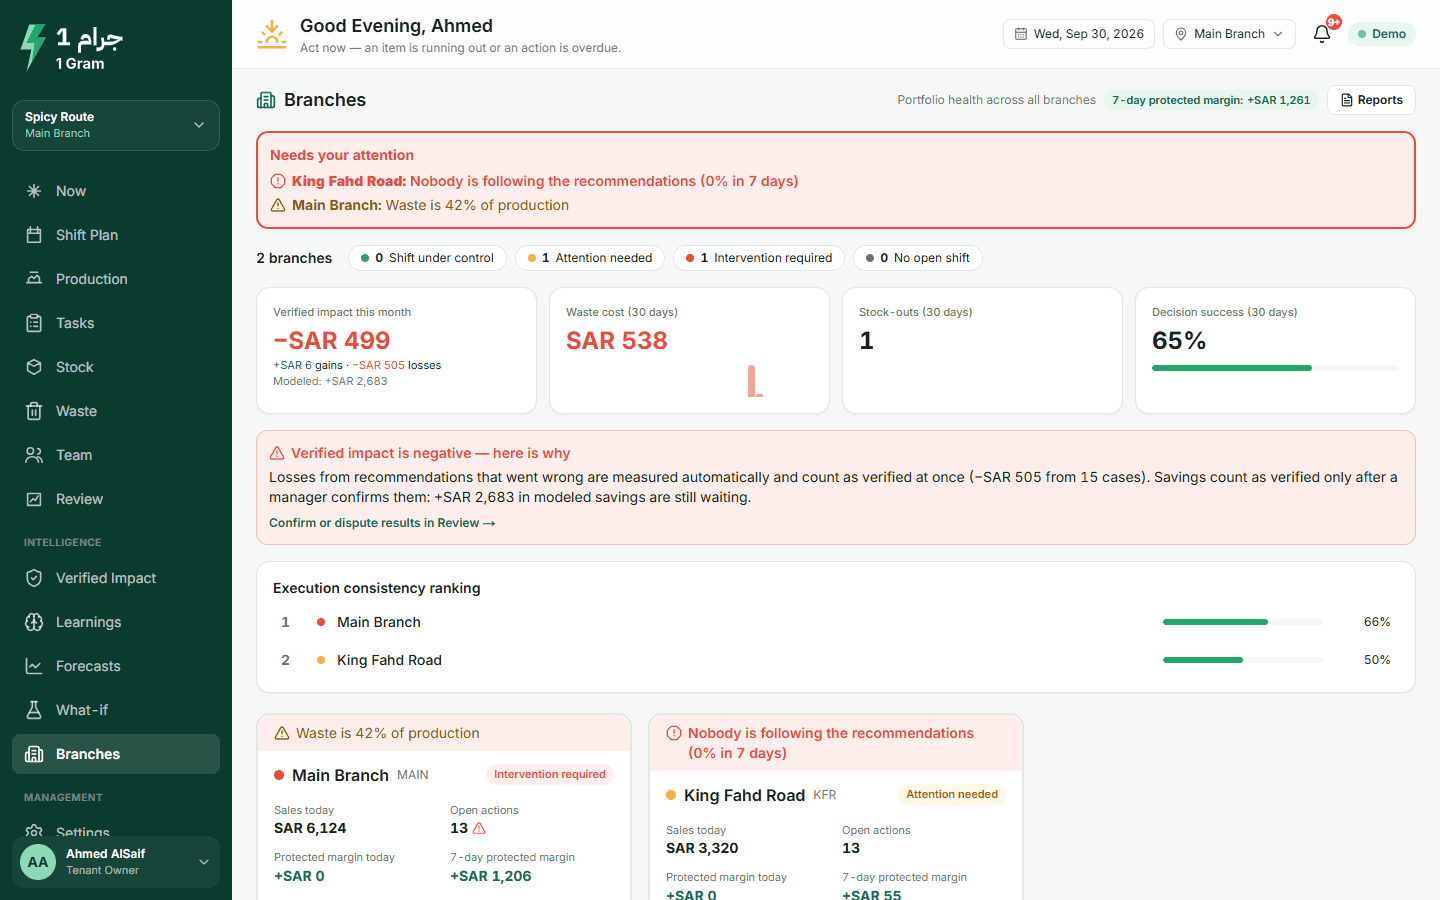The width and height of the screenshot is (1440, 900).
Task: Click King Fahd Road alert in attention banner
Action: click(x=535, y=181)
